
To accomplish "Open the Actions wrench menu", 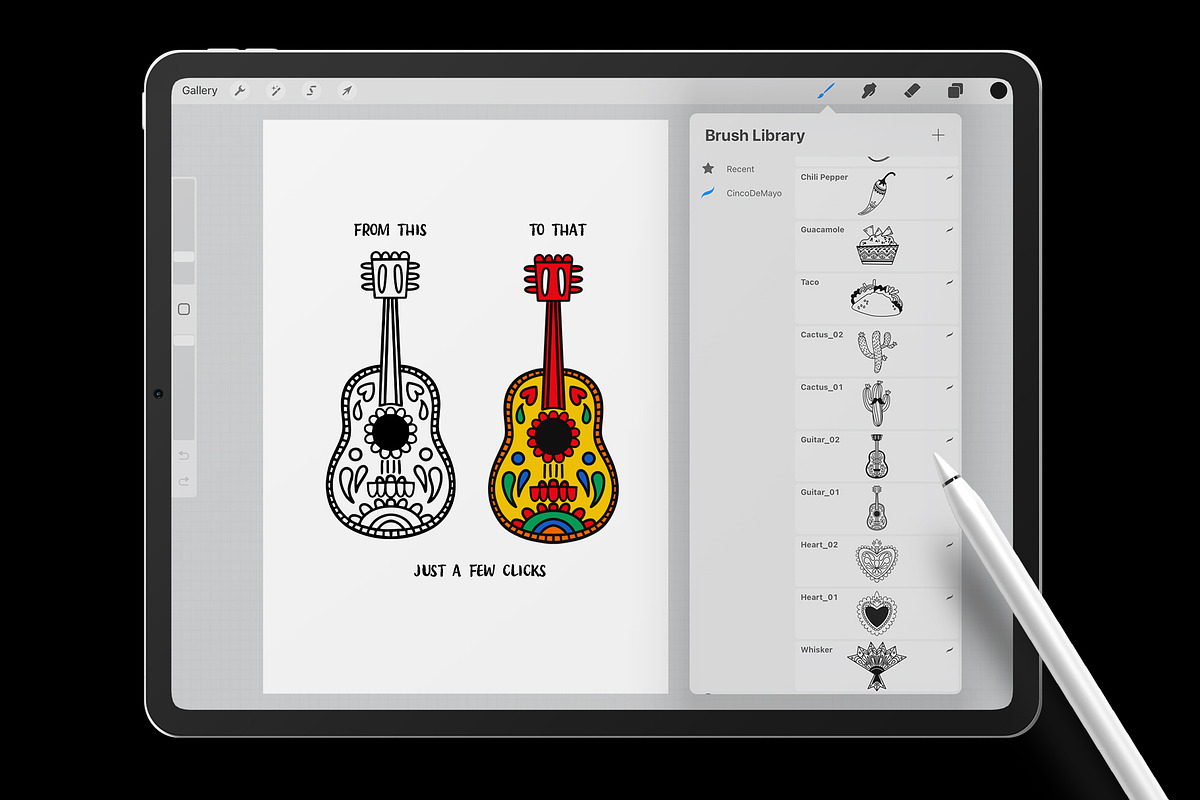I will pos(240,91).
